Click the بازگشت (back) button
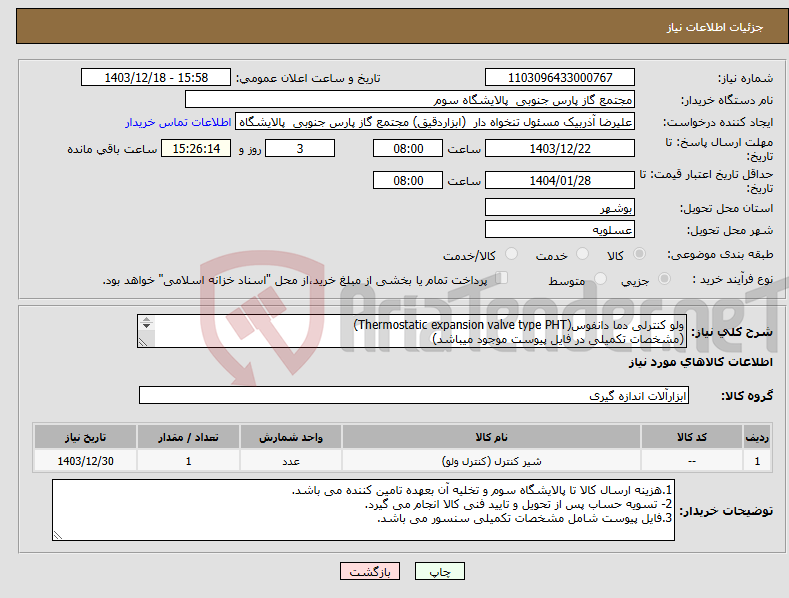This screenshot has height=598, width=789. point(370,571)
